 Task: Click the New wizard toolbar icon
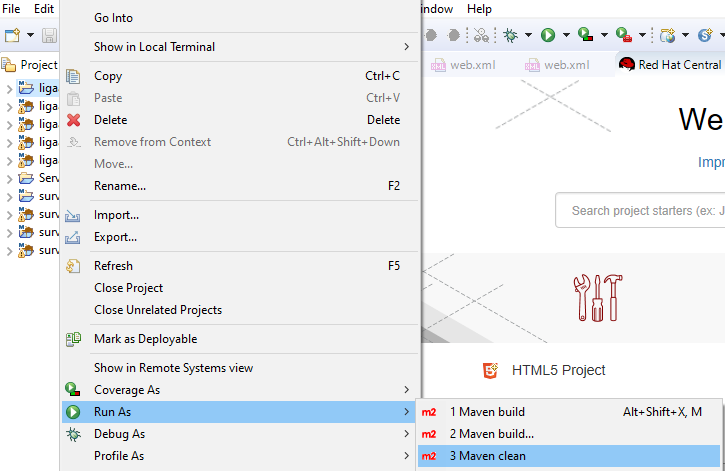[12, 35]
